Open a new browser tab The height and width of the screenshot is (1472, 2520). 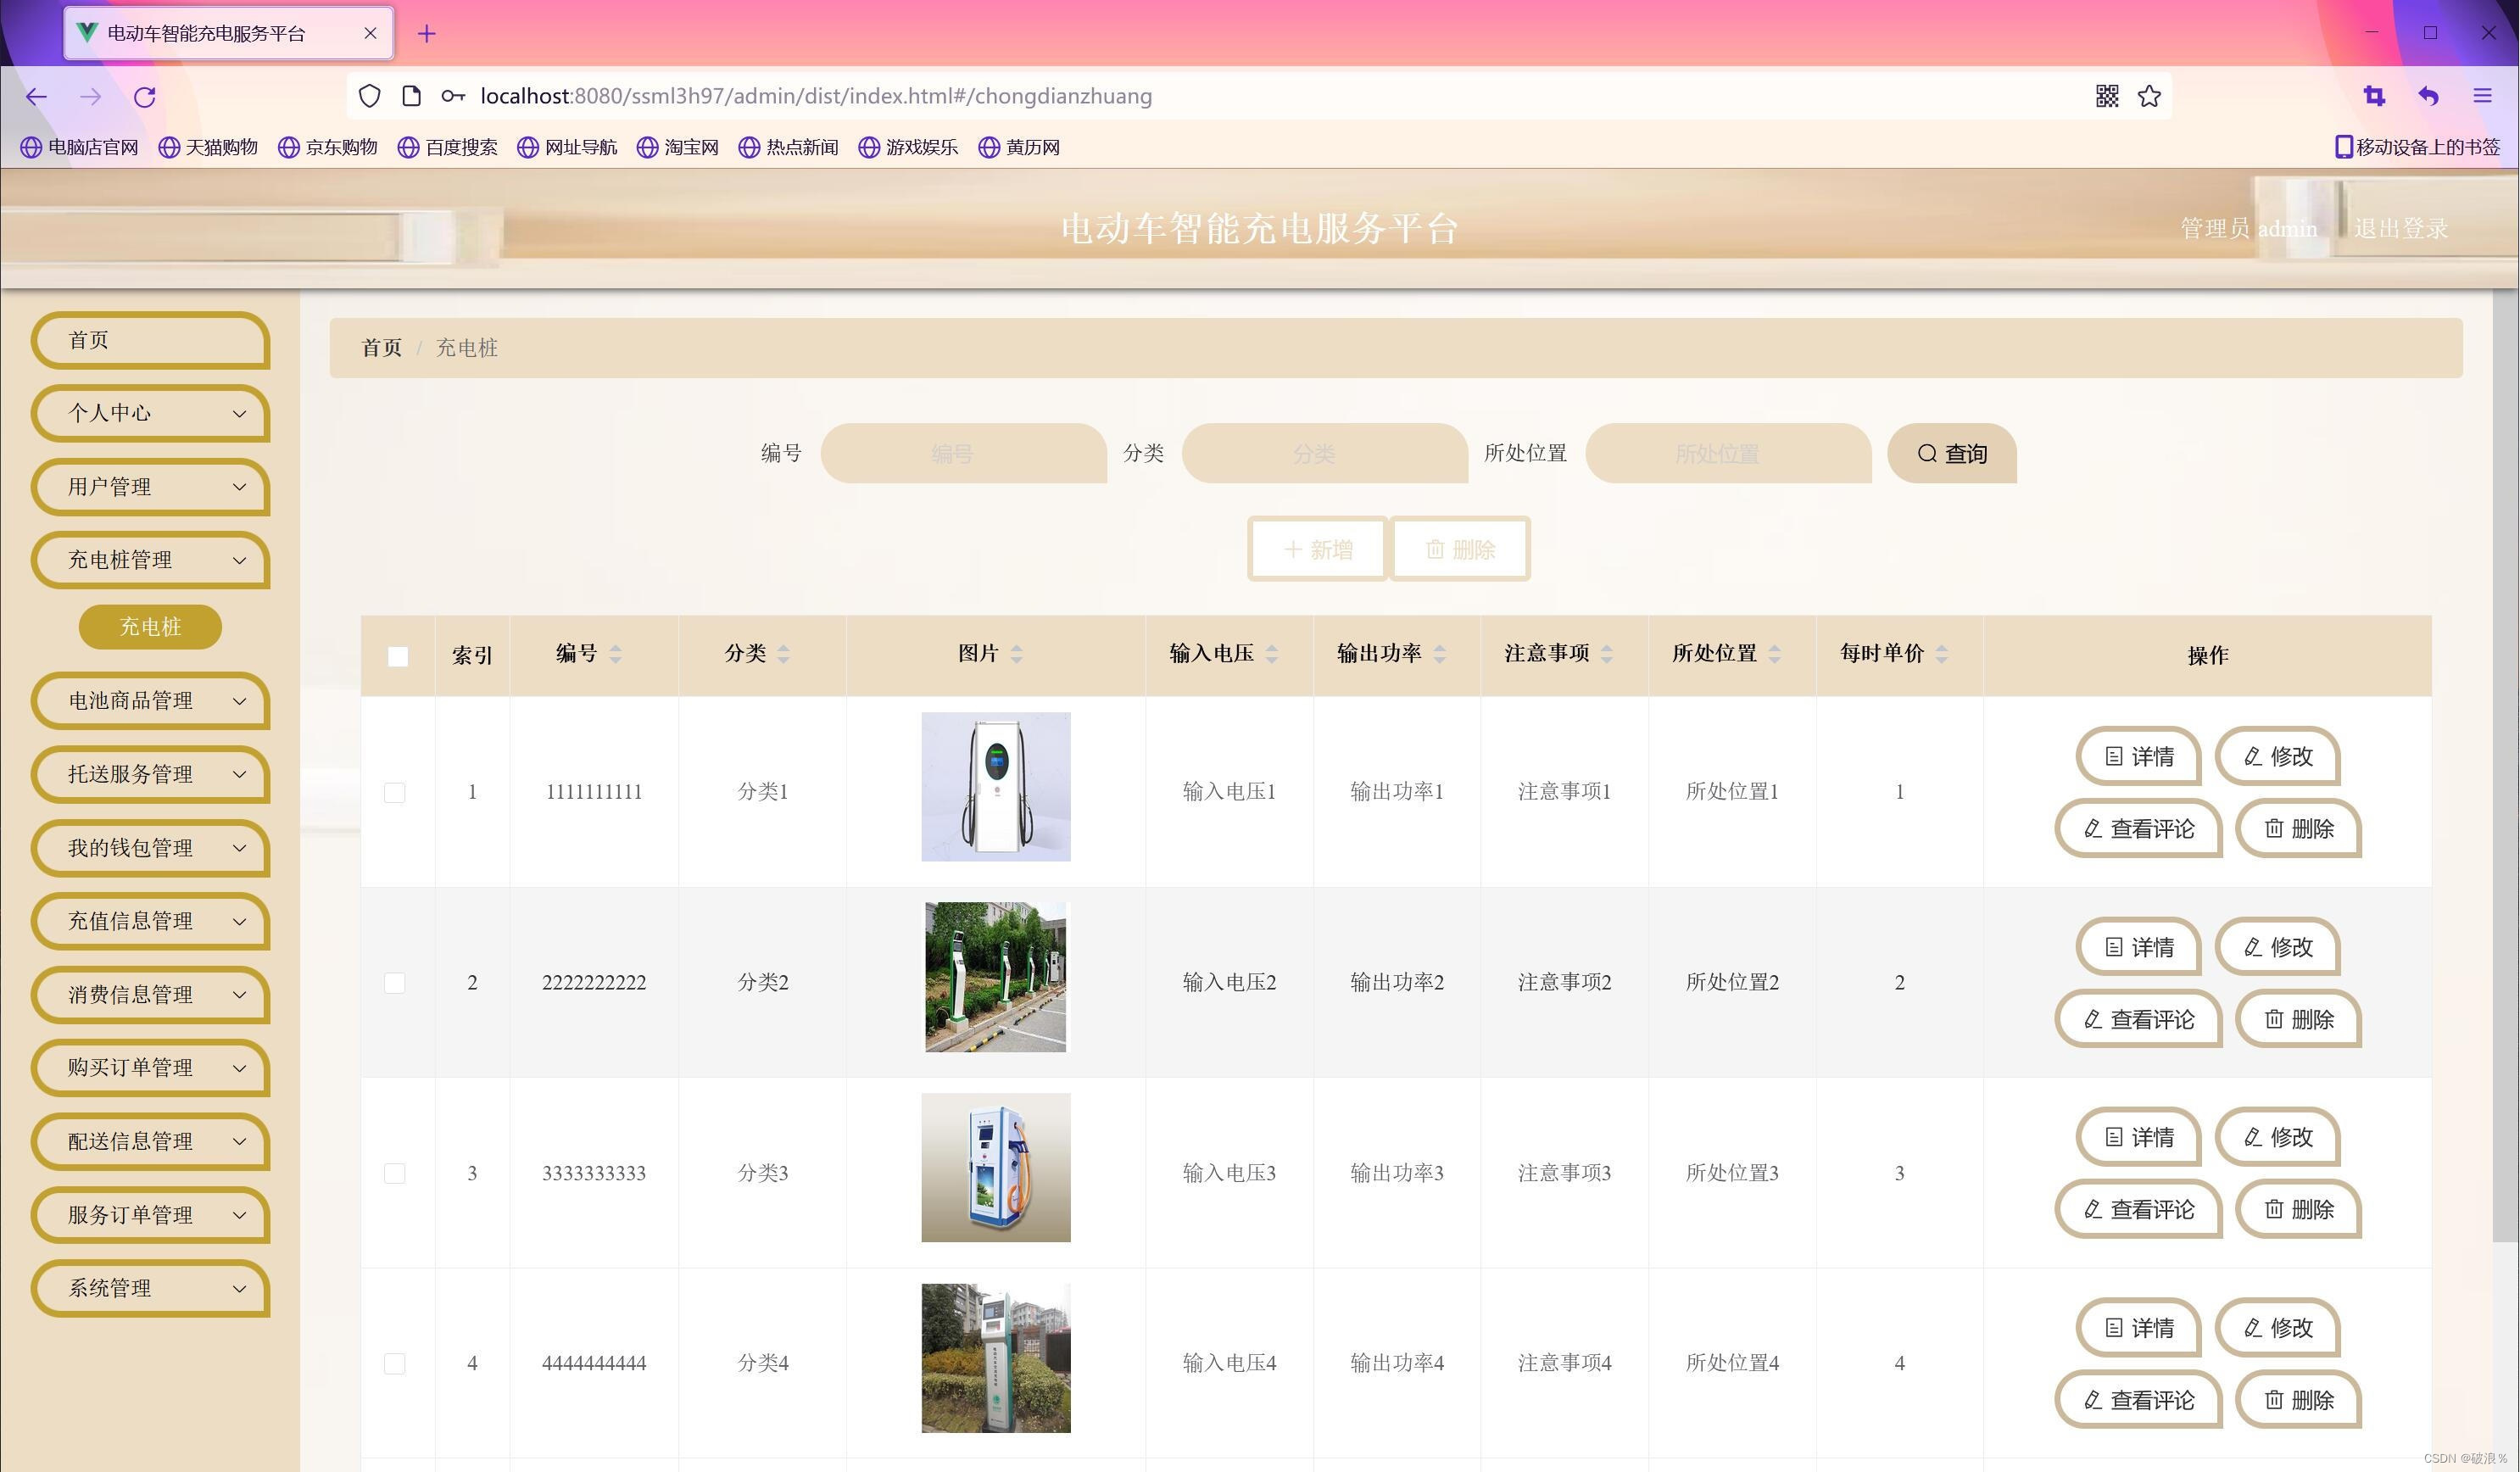point(427,34)
